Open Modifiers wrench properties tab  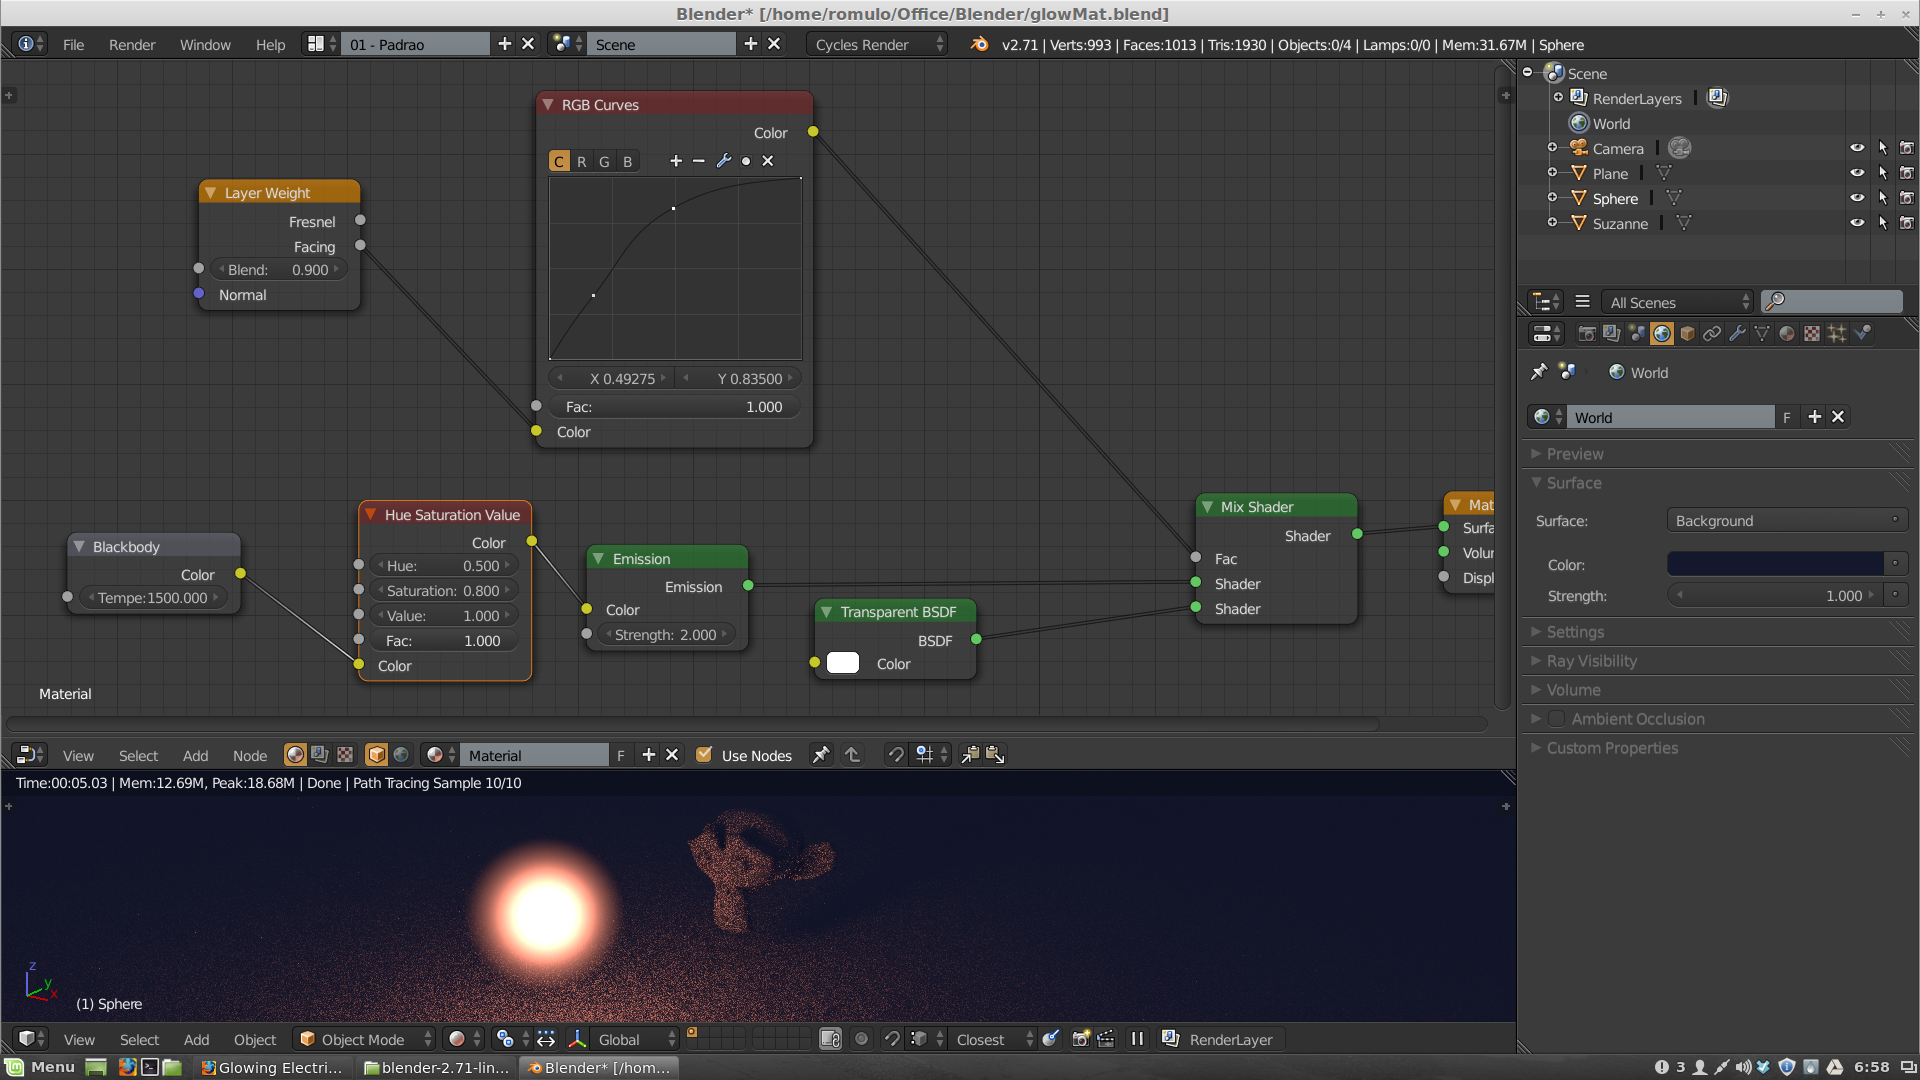point(1737,334)
